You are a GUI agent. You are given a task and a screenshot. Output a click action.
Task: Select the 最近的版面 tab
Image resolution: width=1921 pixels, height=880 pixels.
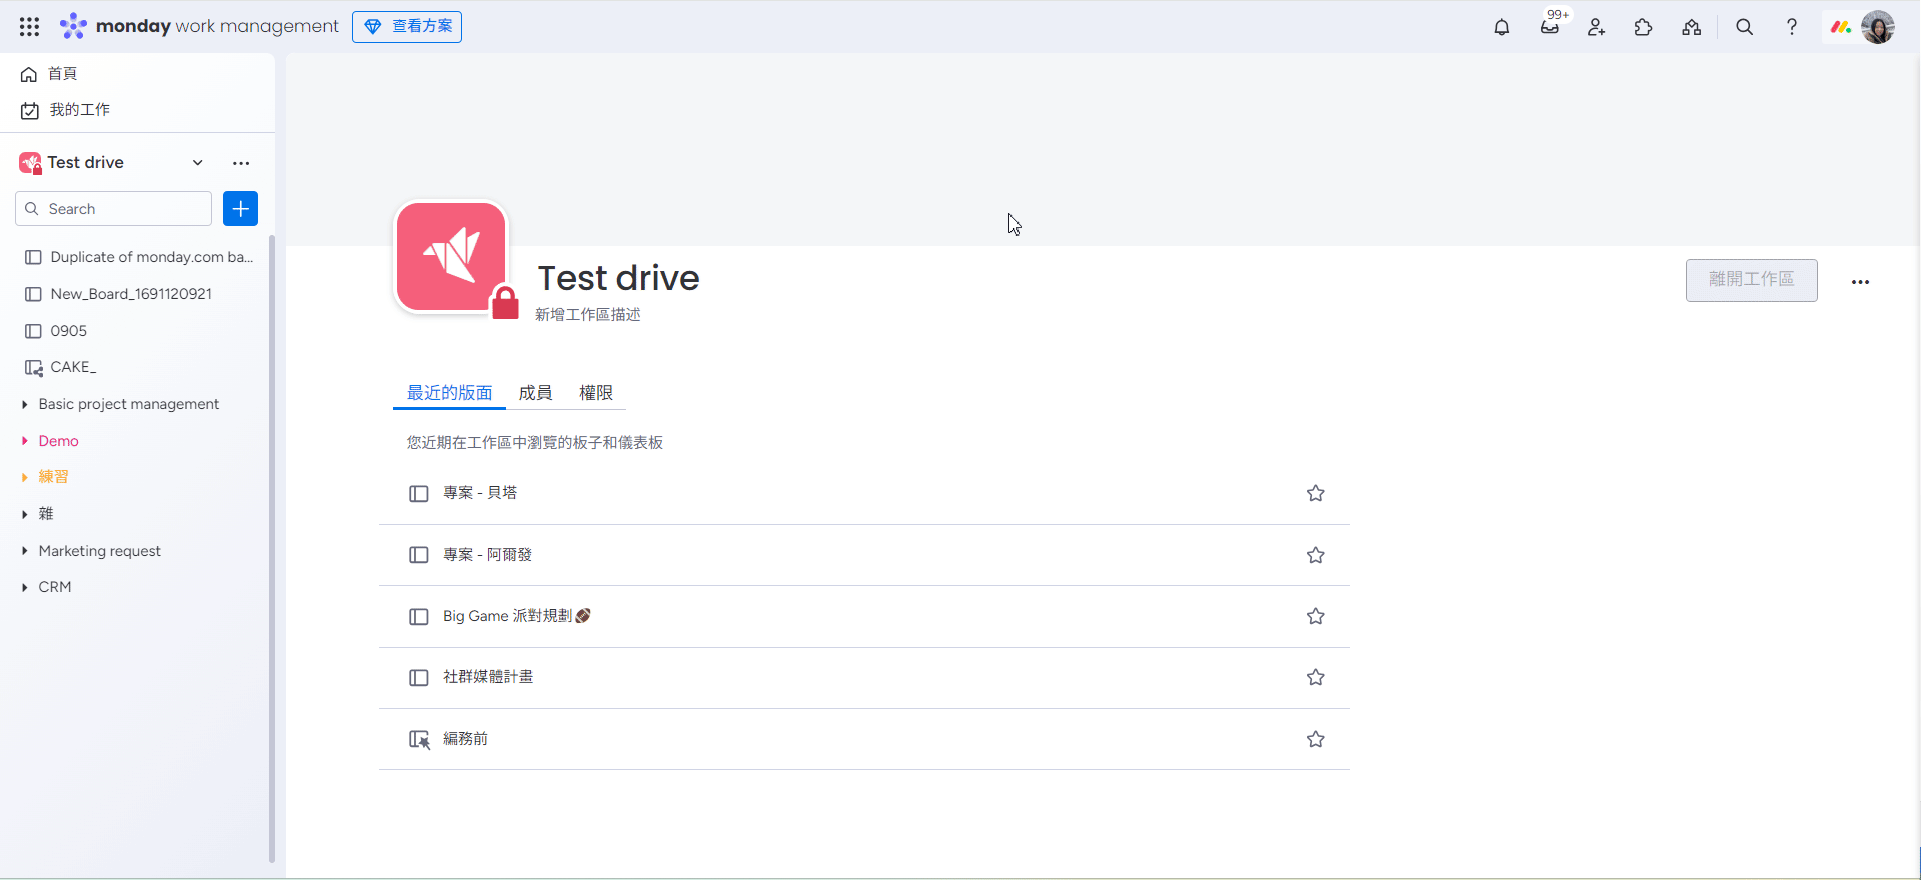tap(449, 393)
